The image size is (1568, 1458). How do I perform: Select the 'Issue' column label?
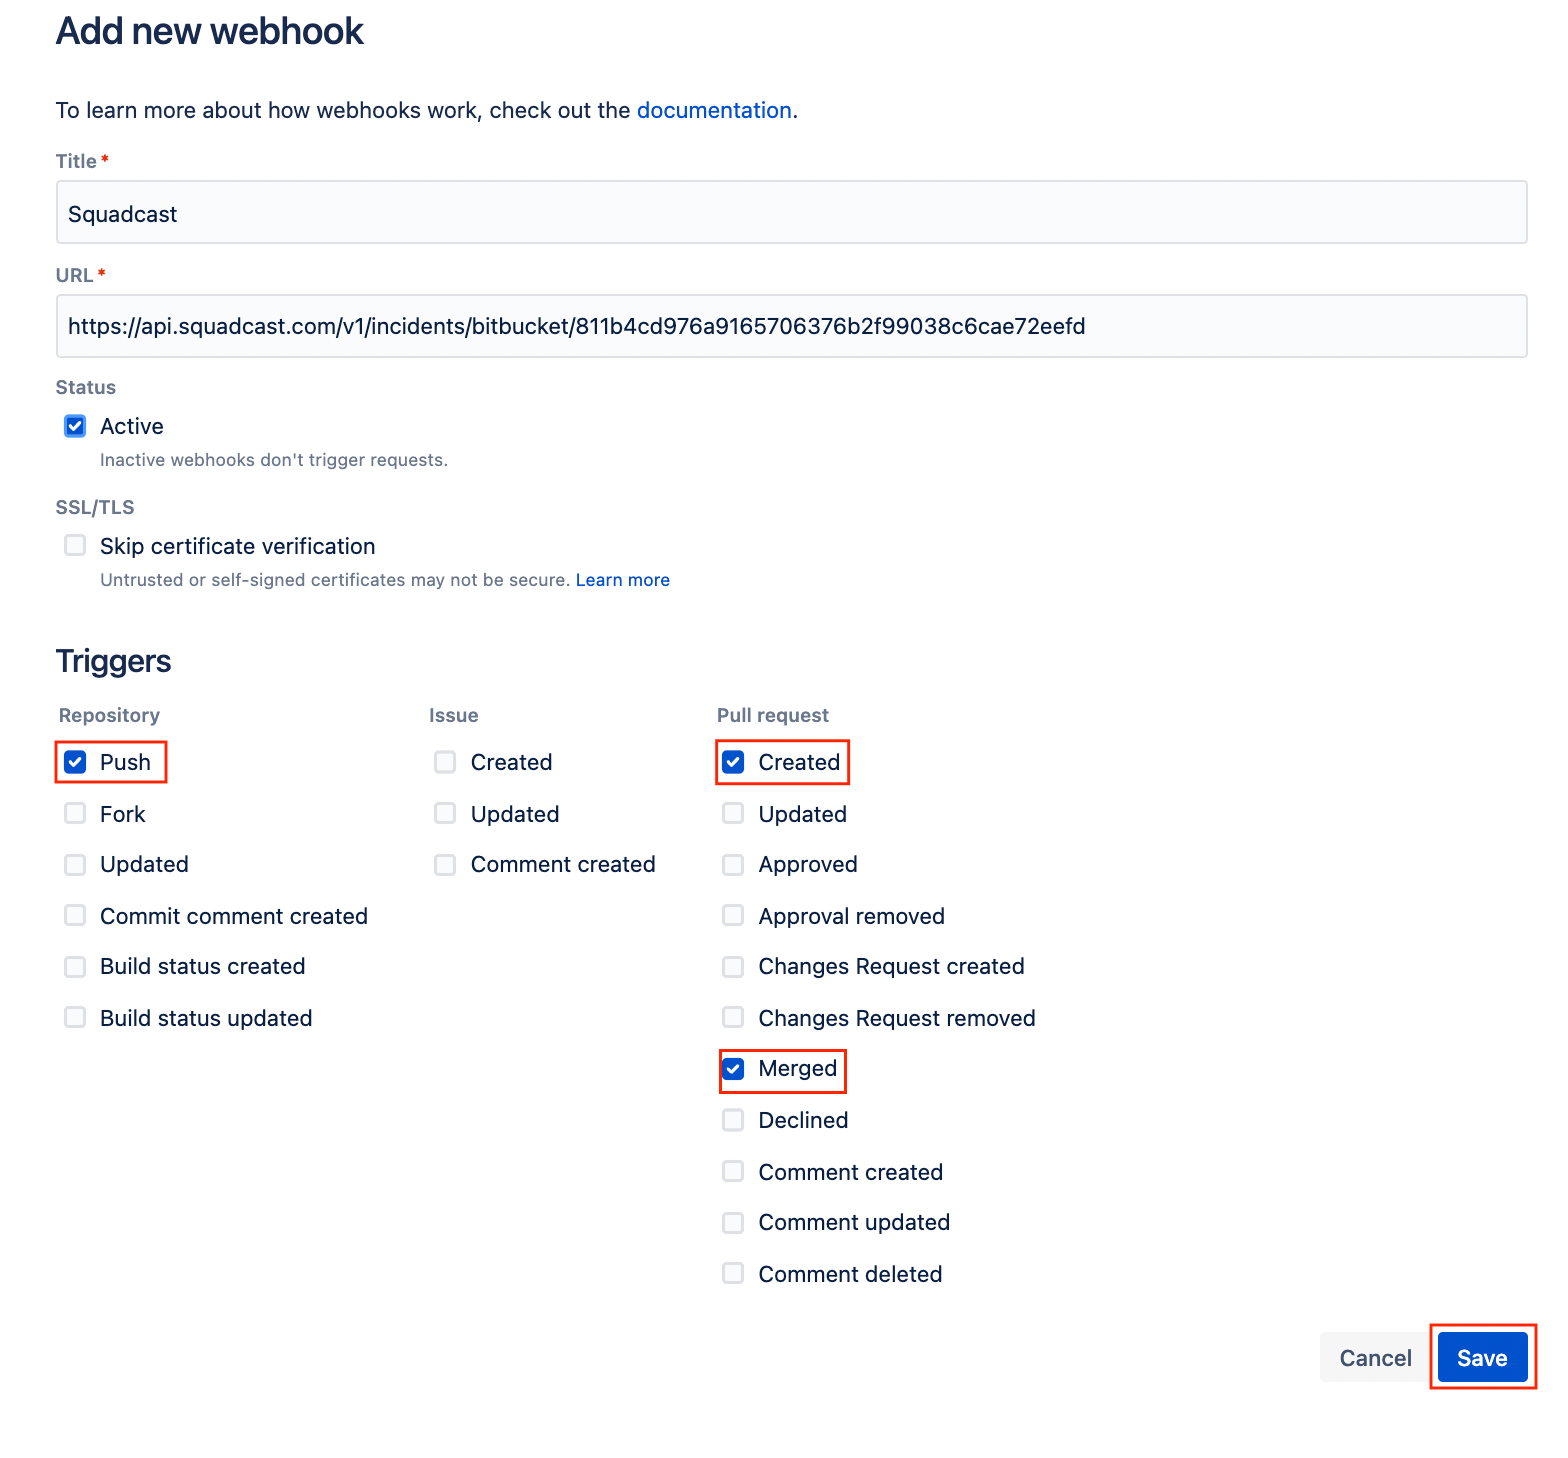point(454,715)
